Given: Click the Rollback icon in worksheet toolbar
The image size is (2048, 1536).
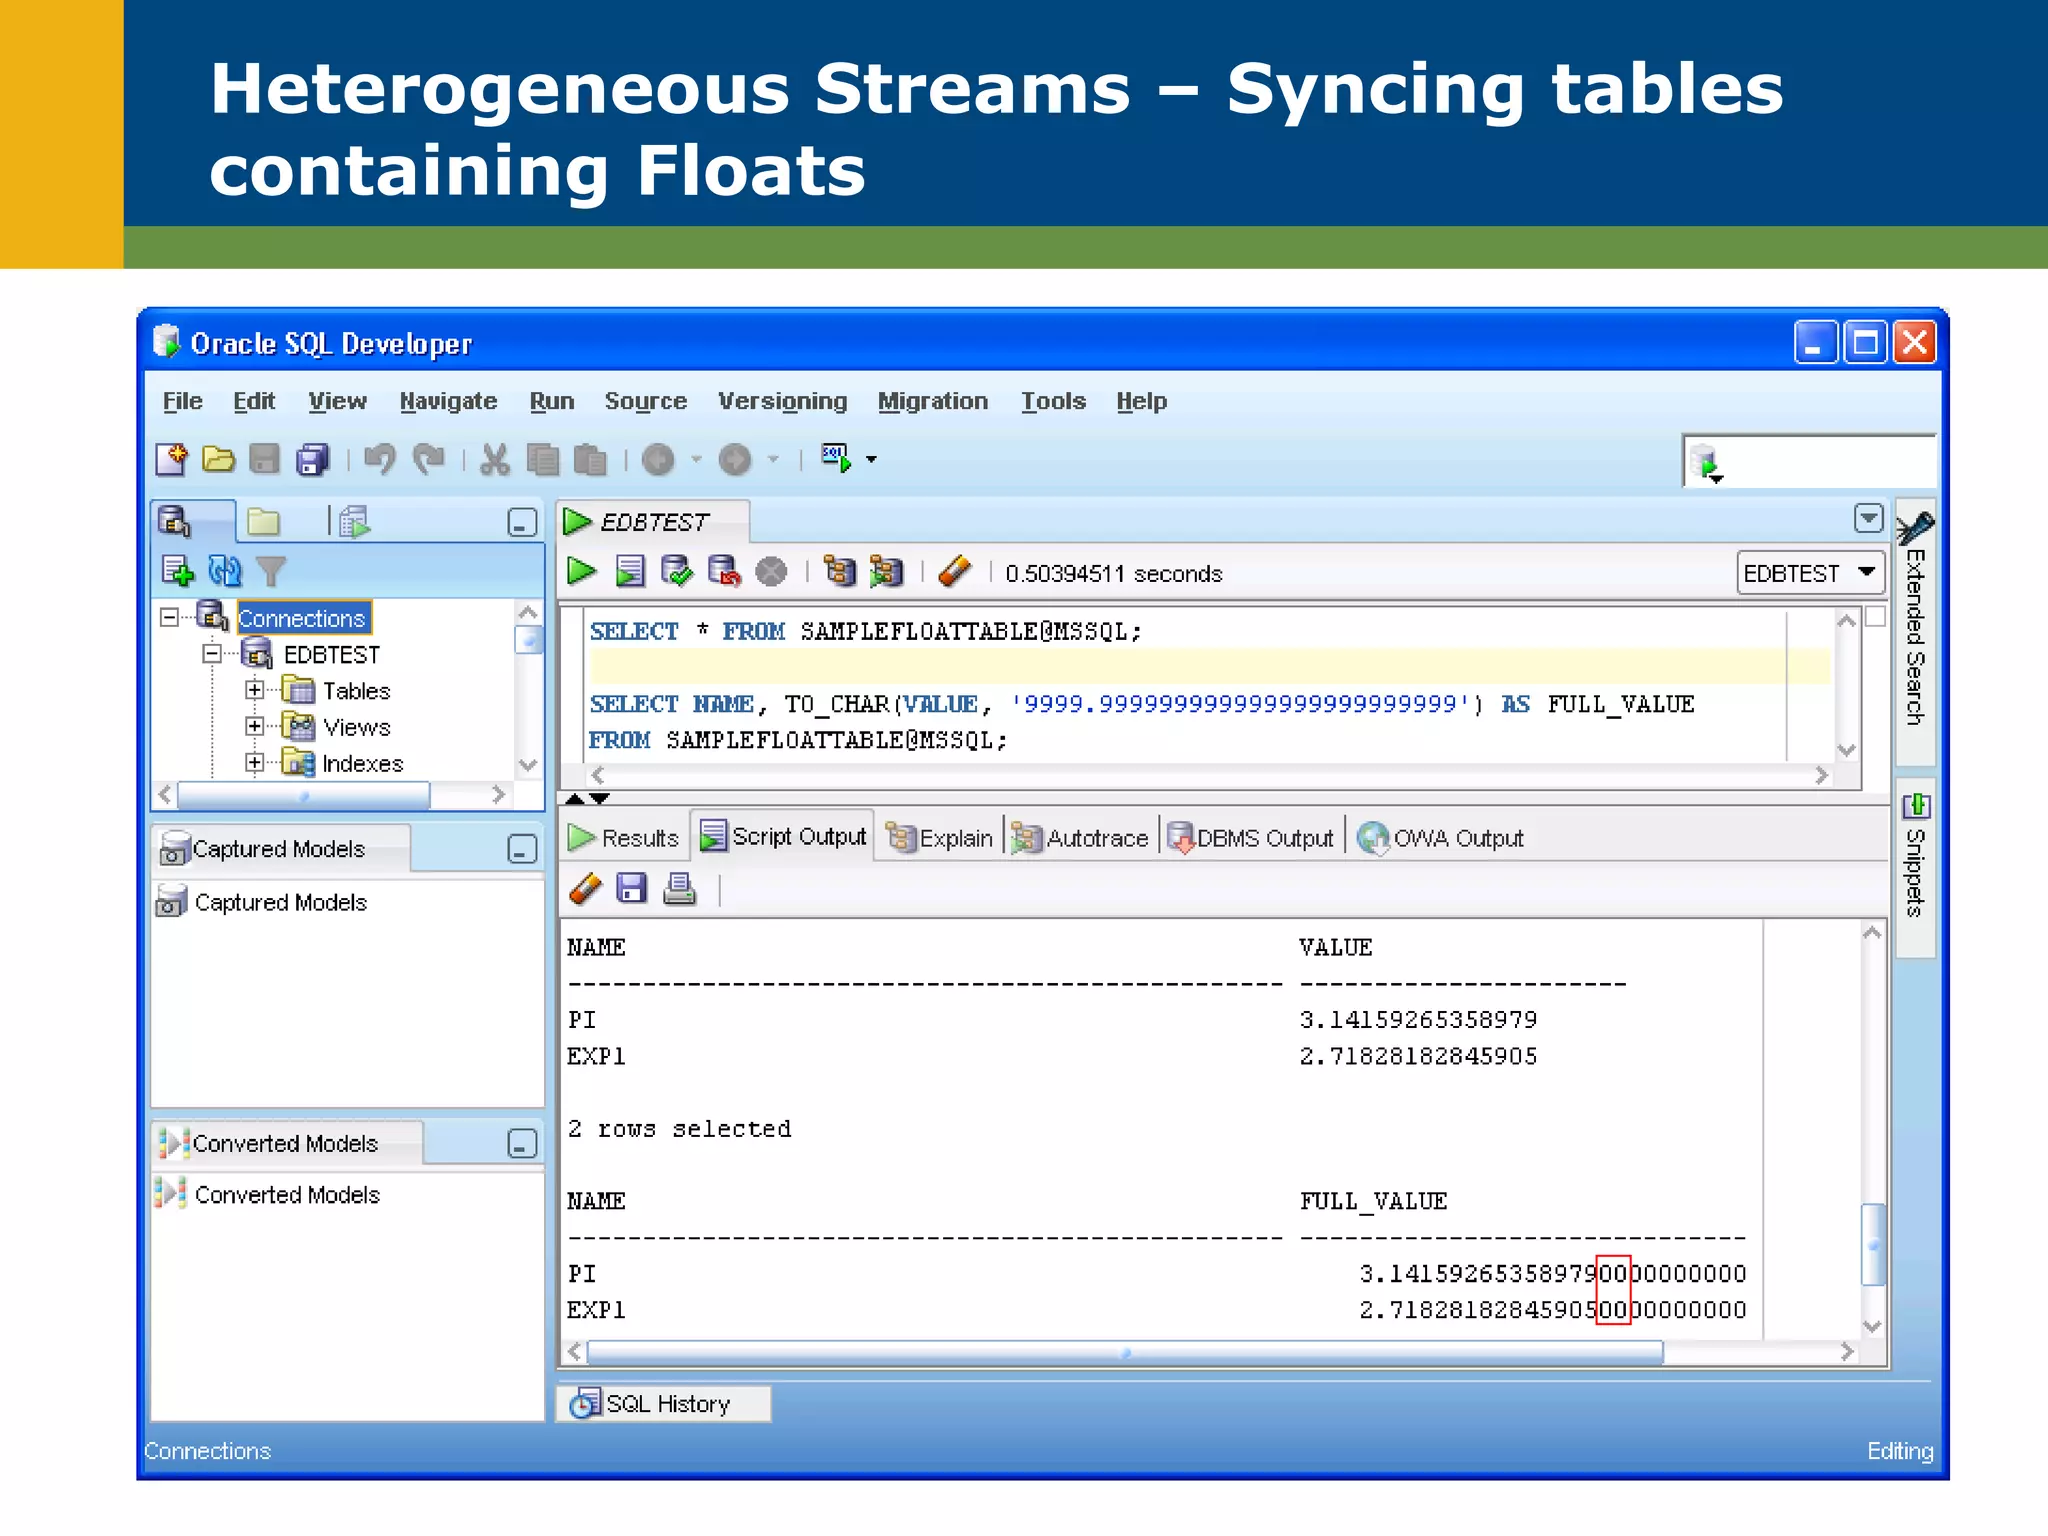Looking at the screenshot, I should click(x=724, y=572).
